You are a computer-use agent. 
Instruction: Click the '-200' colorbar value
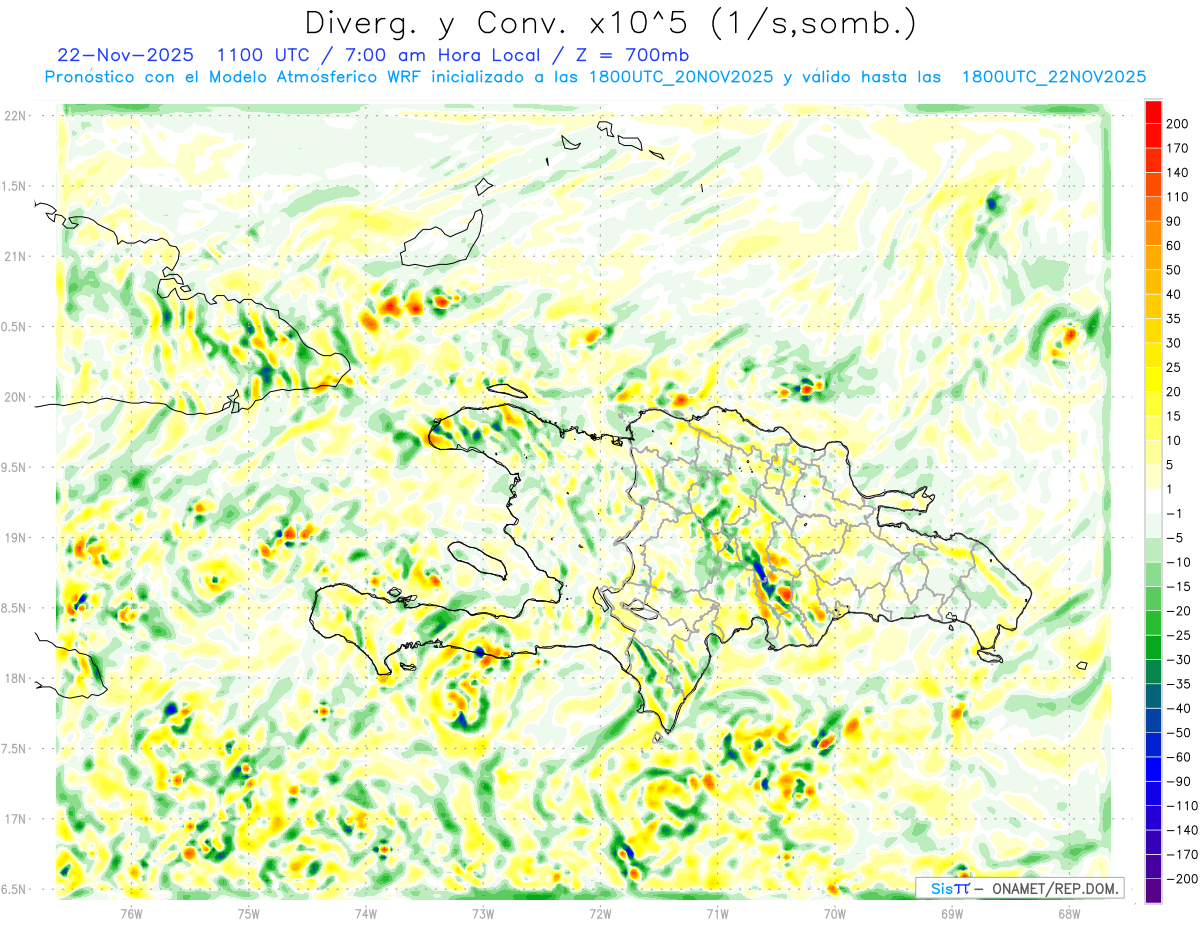pyautogui.click(x=1181, y=879)
